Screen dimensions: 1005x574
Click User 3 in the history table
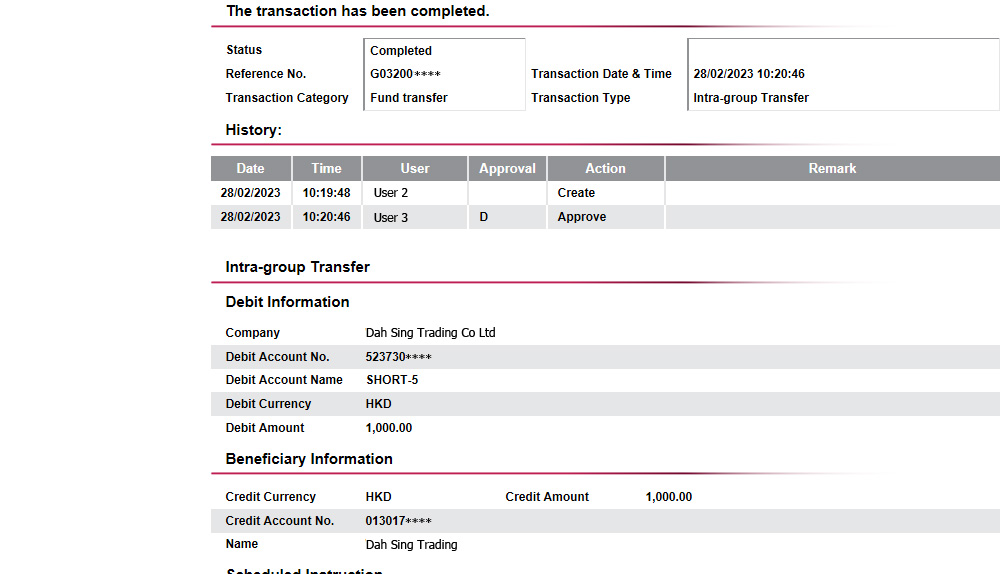point(391,217)
